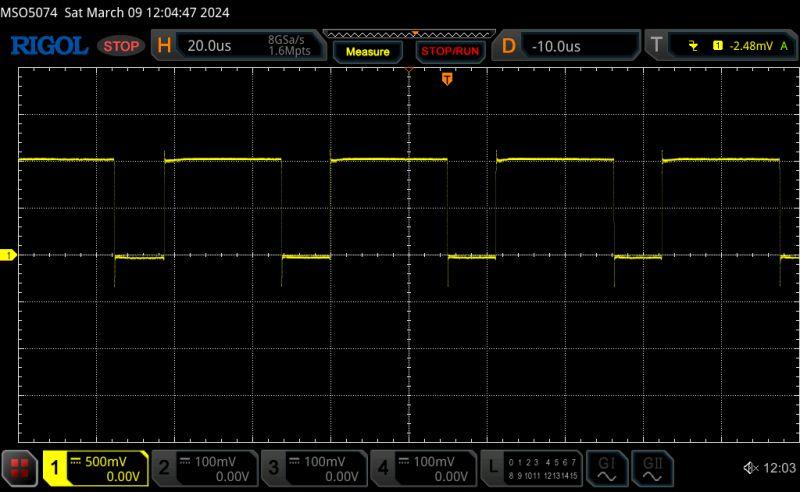This screenshot has width=800, height=492.
Task: Click the 8GSa/s sample rate readout
Action: 287,40
